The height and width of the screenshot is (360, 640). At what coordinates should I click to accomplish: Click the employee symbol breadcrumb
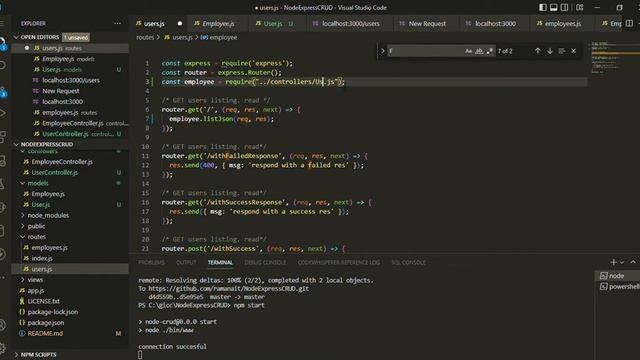219,38
